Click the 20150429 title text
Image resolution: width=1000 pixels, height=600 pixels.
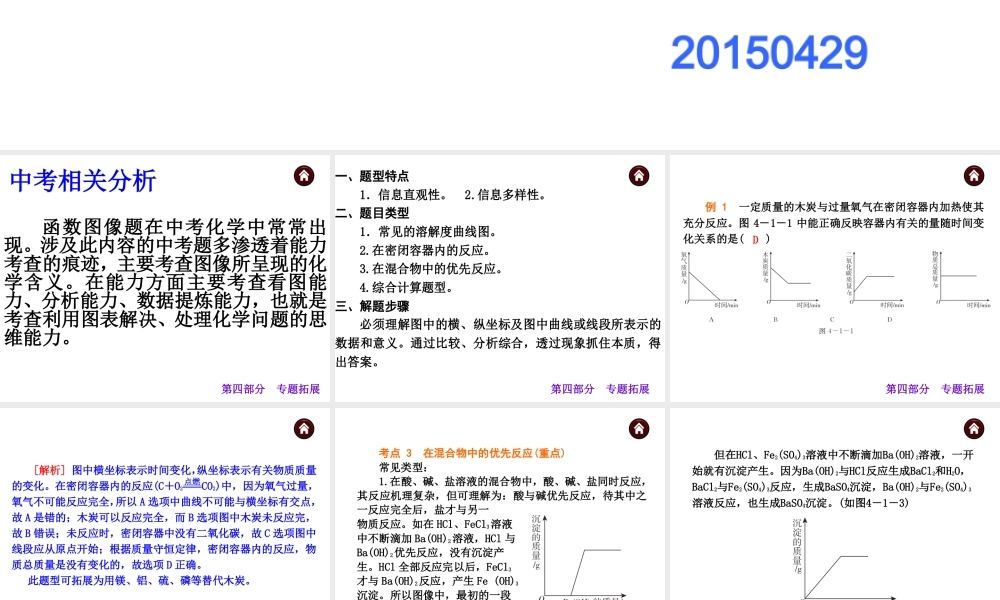769,53
